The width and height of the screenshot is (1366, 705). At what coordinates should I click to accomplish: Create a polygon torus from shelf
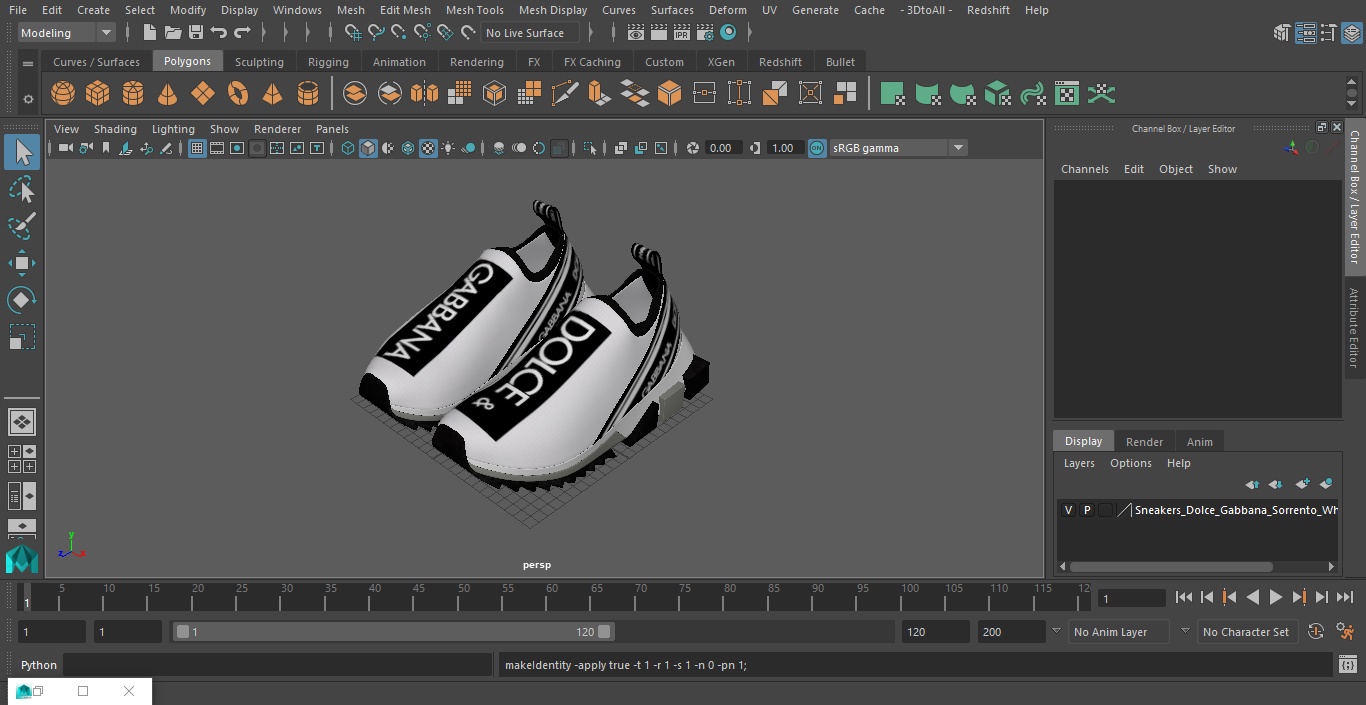click(x=238, y=94)
